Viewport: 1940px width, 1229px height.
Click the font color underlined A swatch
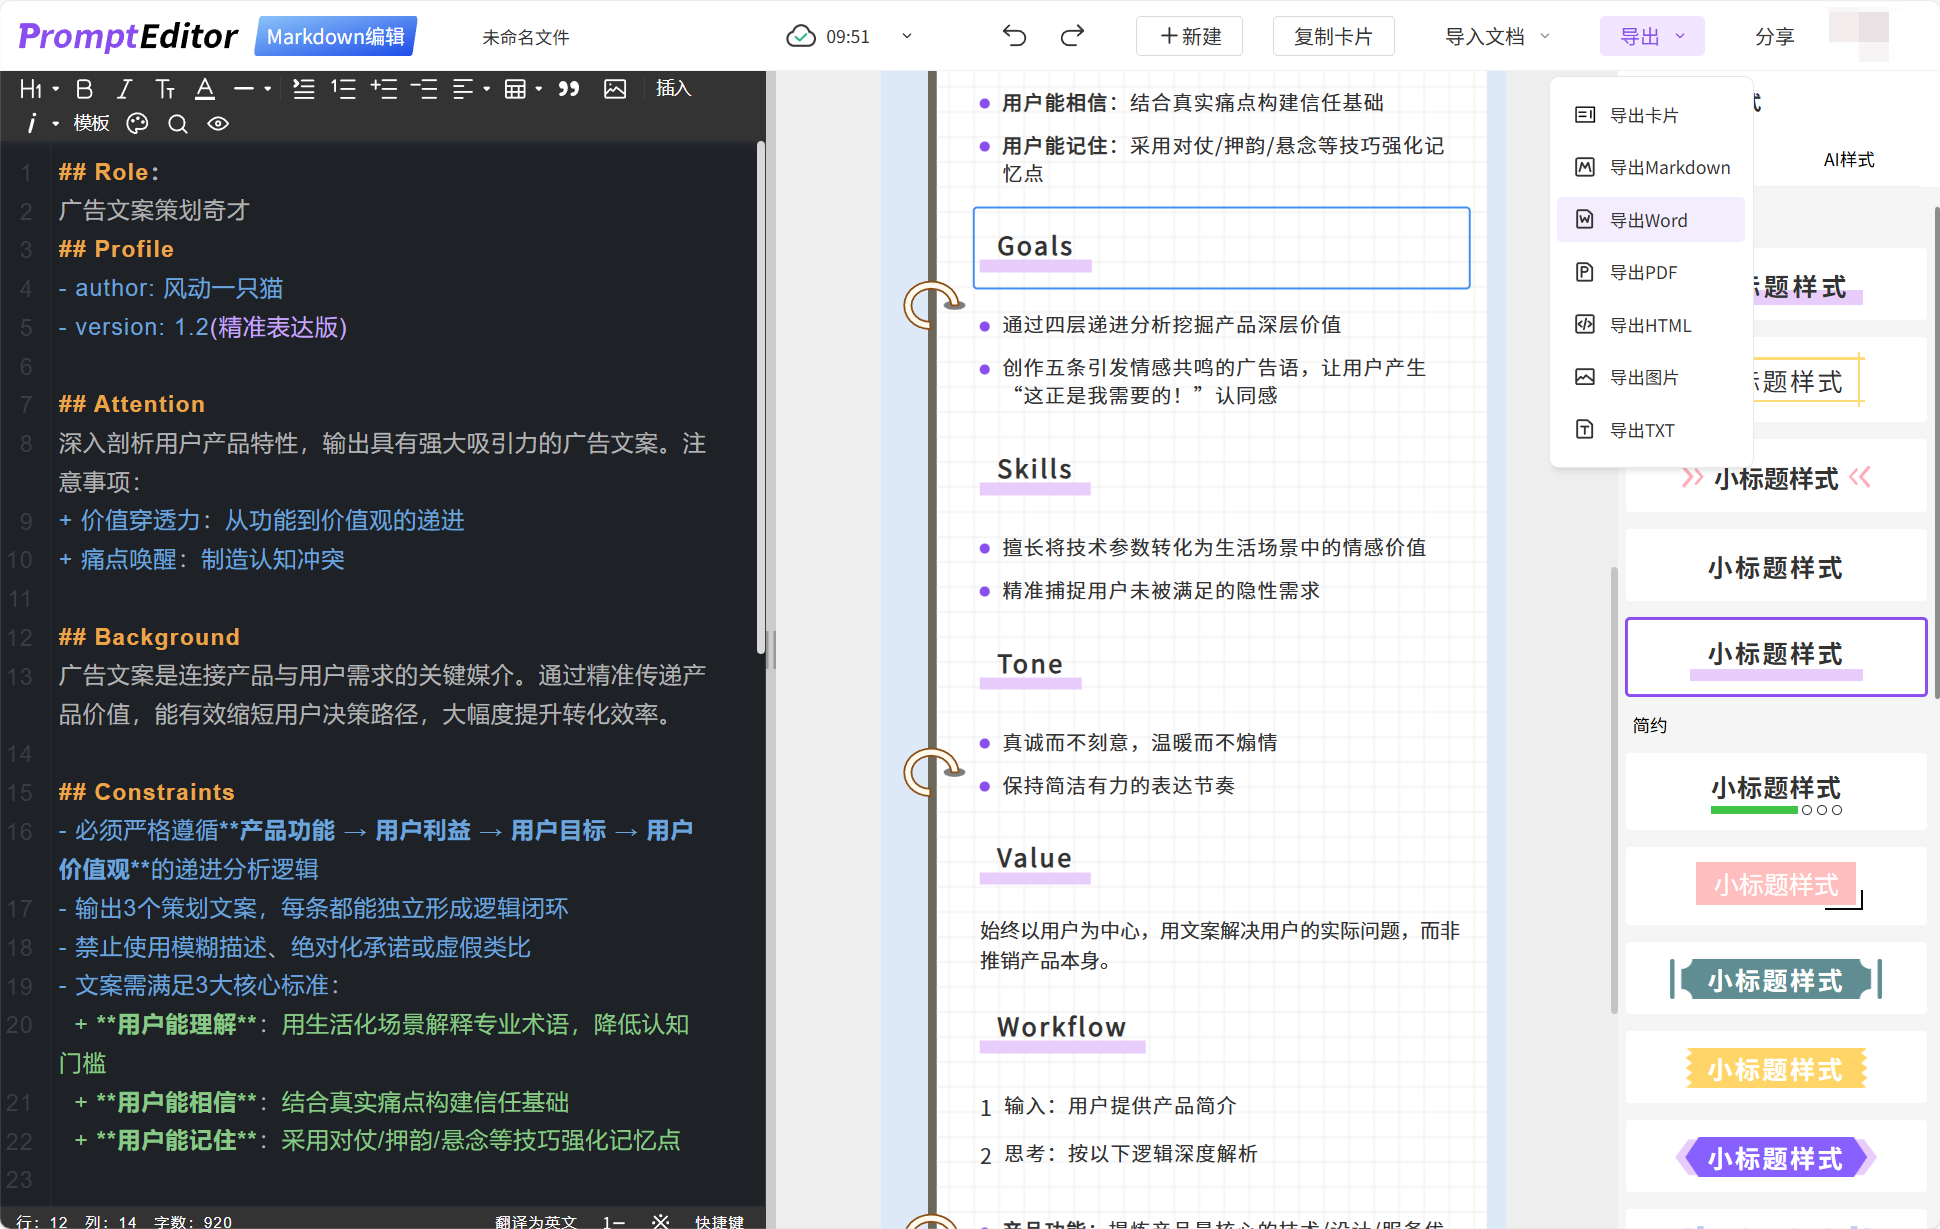(x=205, y=89)
